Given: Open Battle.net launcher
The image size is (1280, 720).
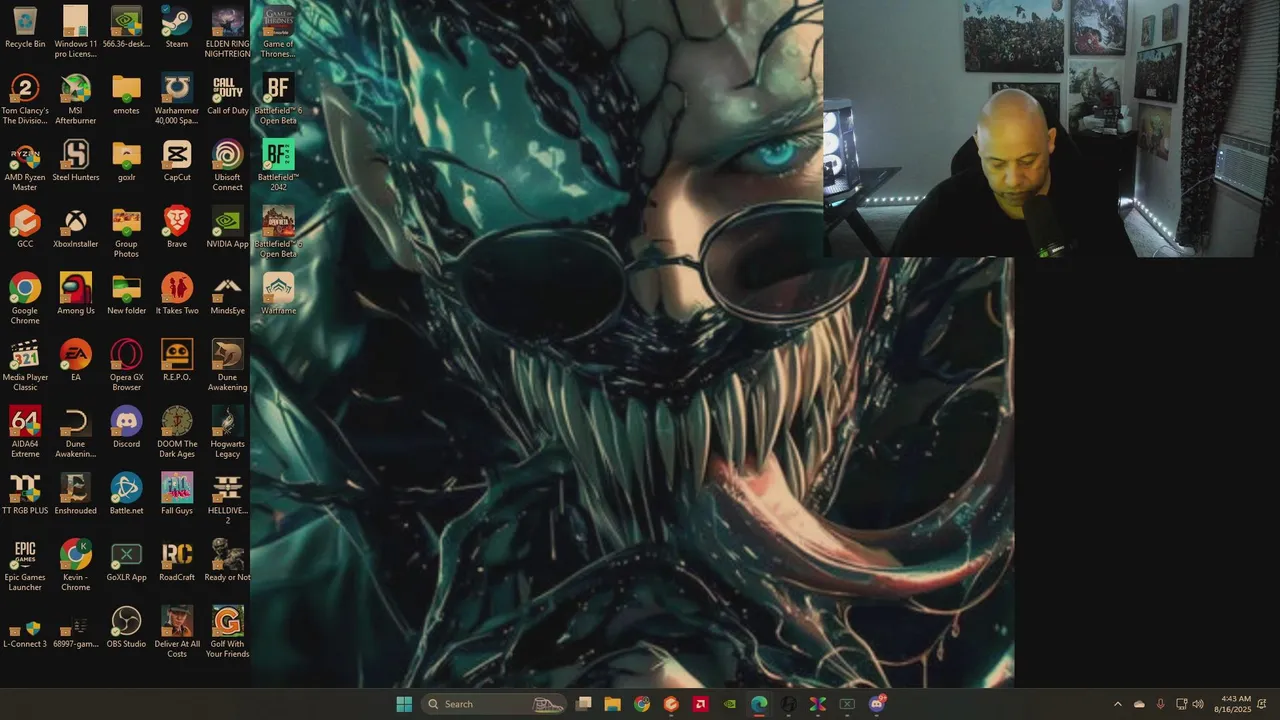Looking at the screenshot, I should click(x=126, y=495).
